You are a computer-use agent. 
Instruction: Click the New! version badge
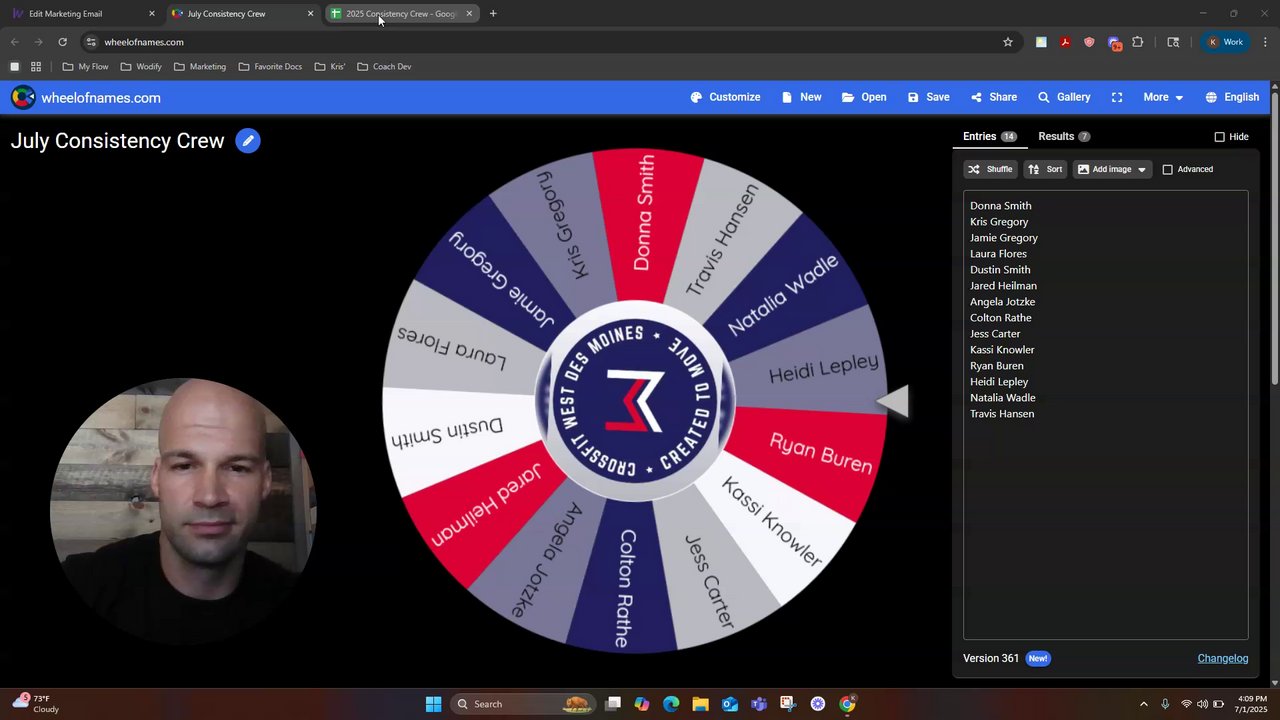coord(1038,658)
